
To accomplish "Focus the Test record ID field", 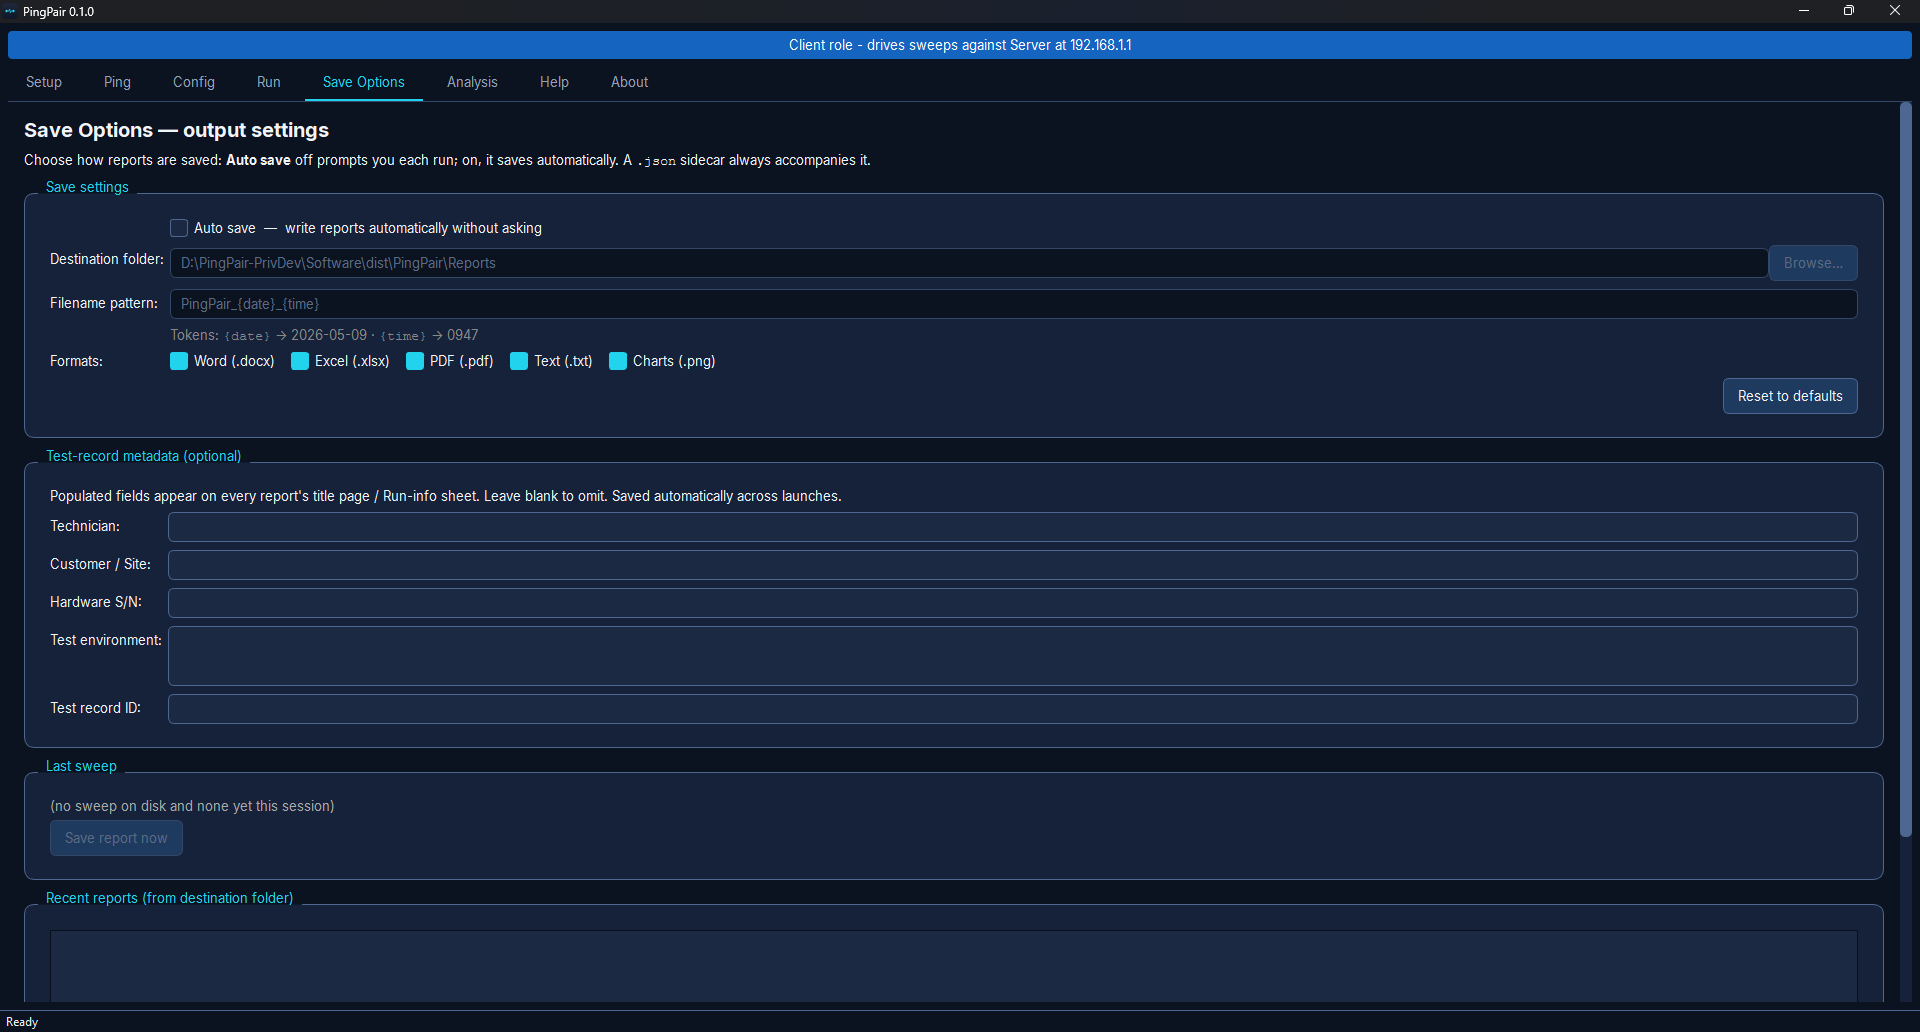I will pyautogui.click(x=1013, y=709).
